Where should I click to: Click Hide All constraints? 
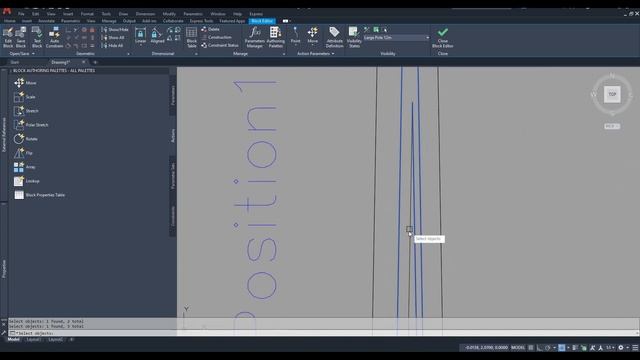[x=113, y=46]
